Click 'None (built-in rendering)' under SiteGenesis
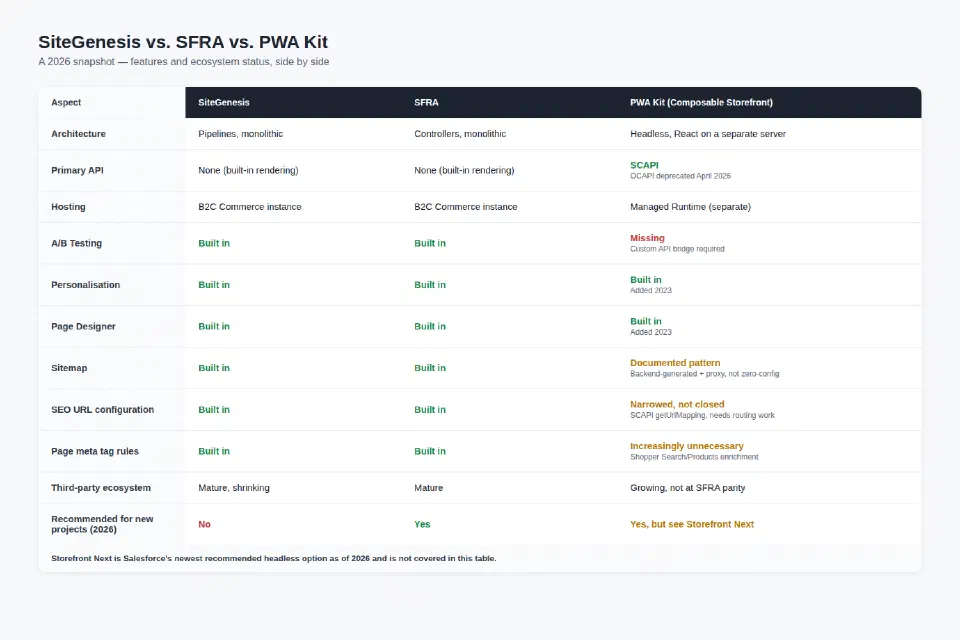Image resolution: width=960 pixels, height=640 pixels. tap(249, 170)
